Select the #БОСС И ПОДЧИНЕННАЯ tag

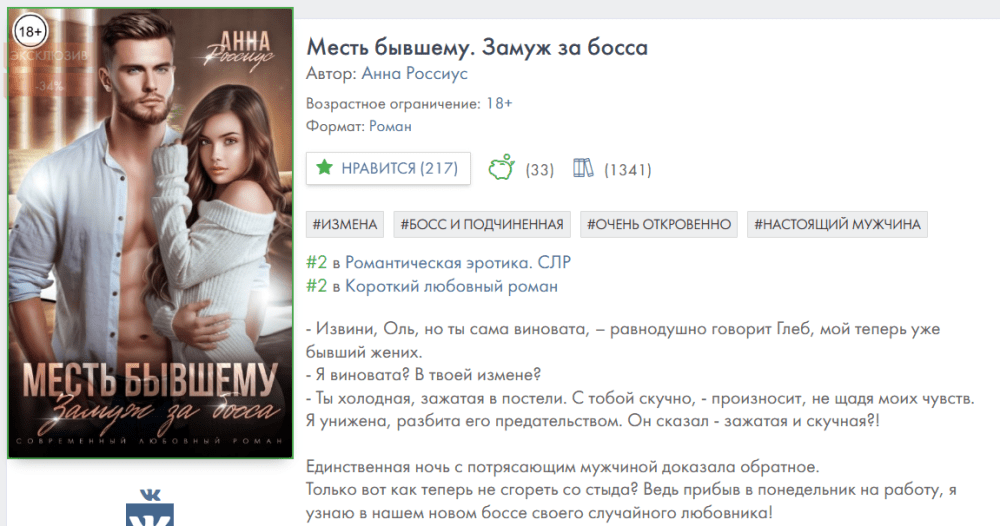point(482,224)
